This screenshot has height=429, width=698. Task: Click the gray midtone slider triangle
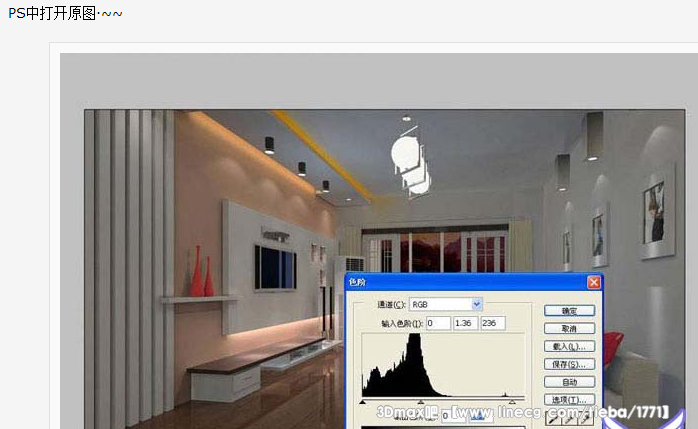[420, 402]
